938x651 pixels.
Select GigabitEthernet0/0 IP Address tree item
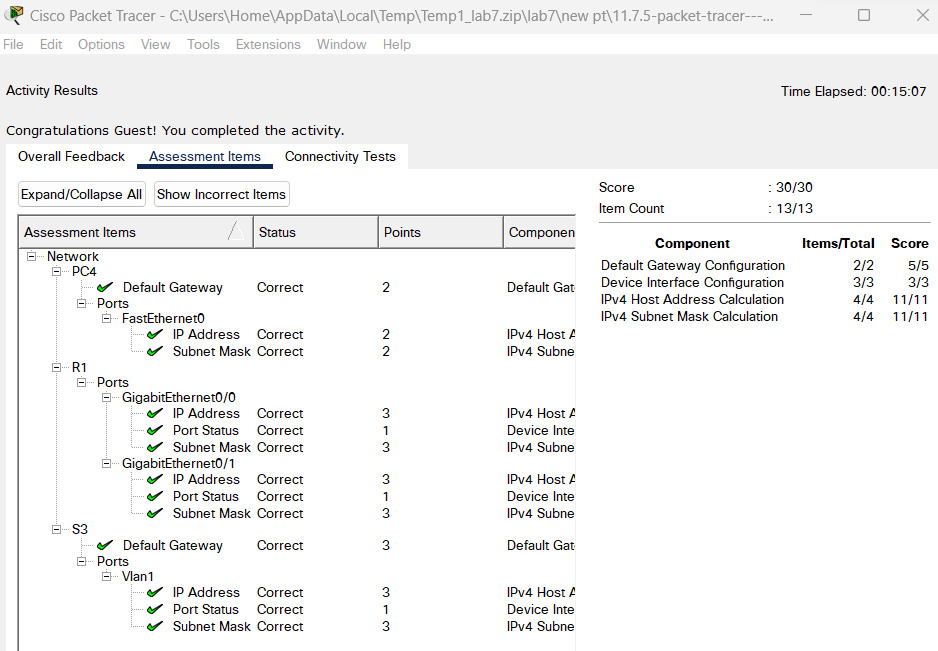(x=206, y=413)
